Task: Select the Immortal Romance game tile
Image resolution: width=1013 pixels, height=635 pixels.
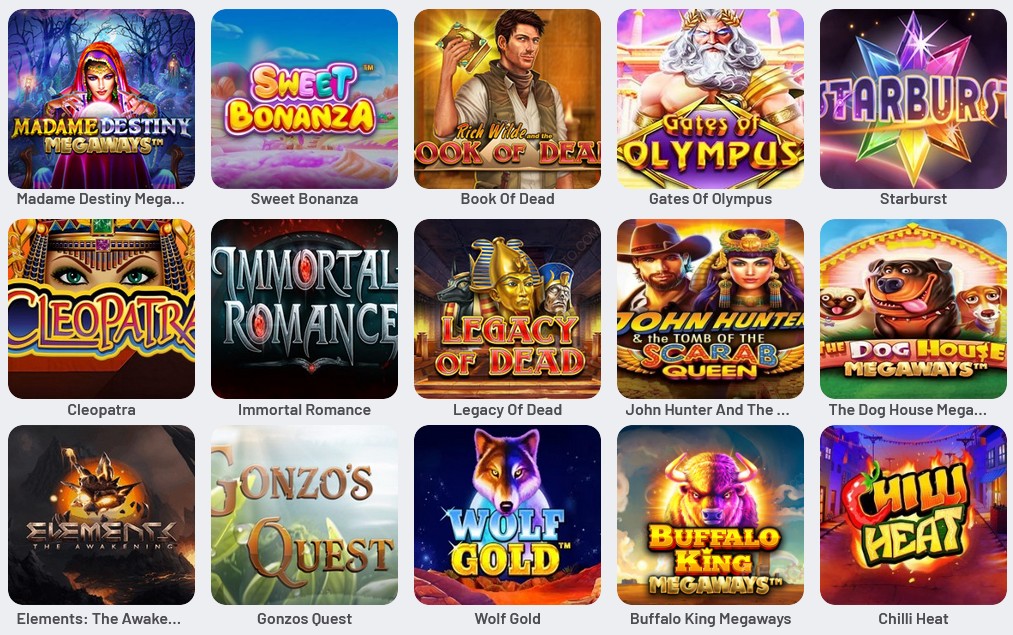Action: [x=304, y=309]
